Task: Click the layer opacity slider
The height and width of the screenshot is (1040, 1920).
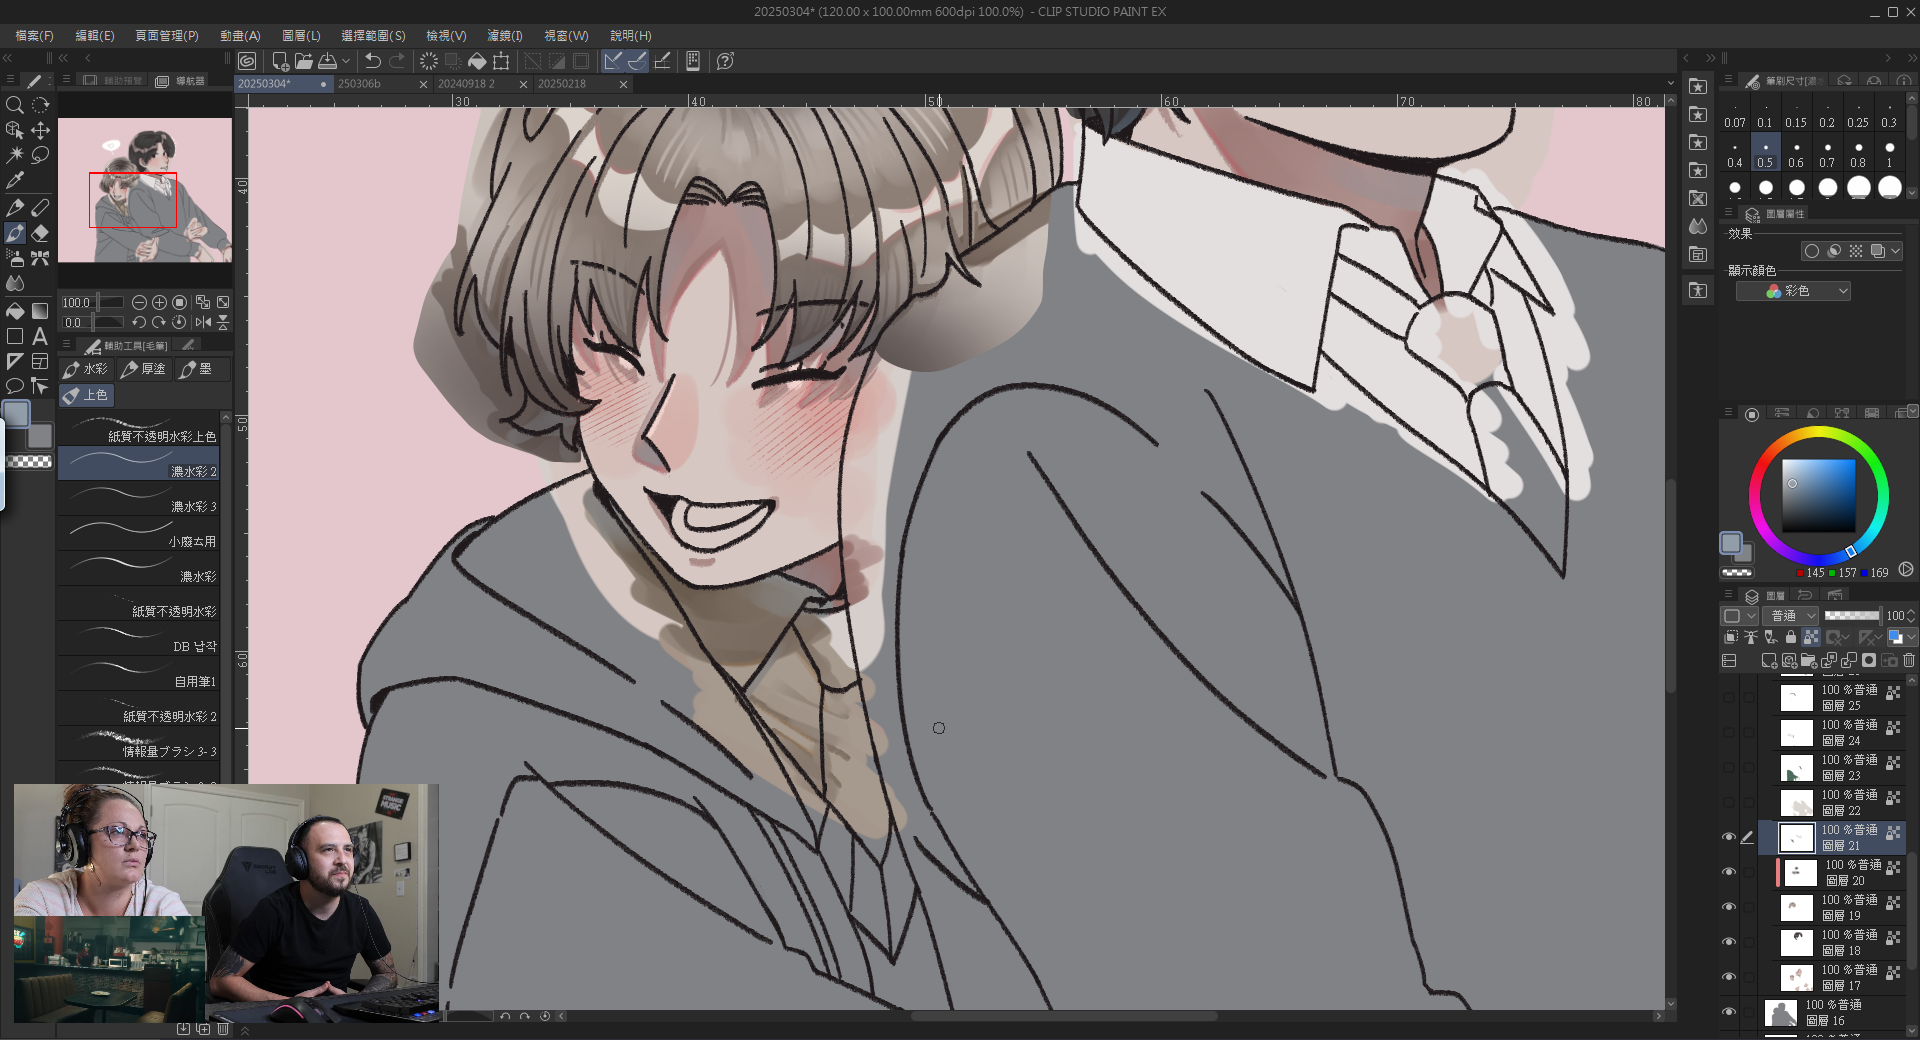Action: coord(1852,616)
